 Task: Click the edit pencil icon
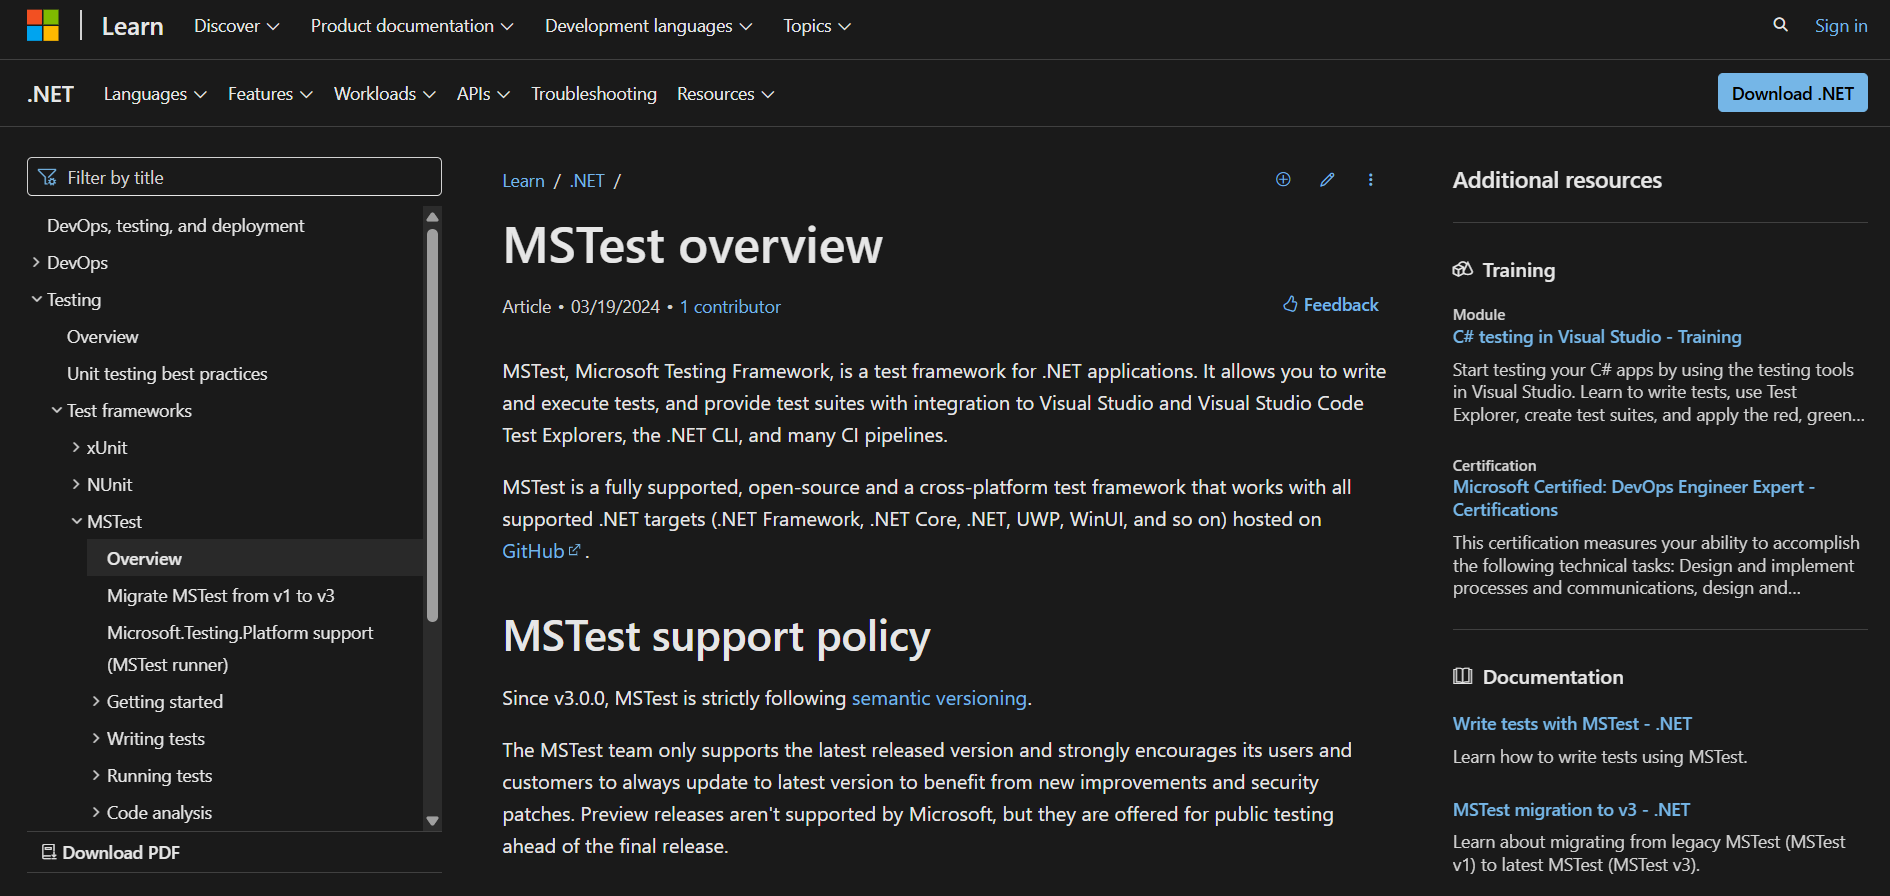(x=1327, y=180)
